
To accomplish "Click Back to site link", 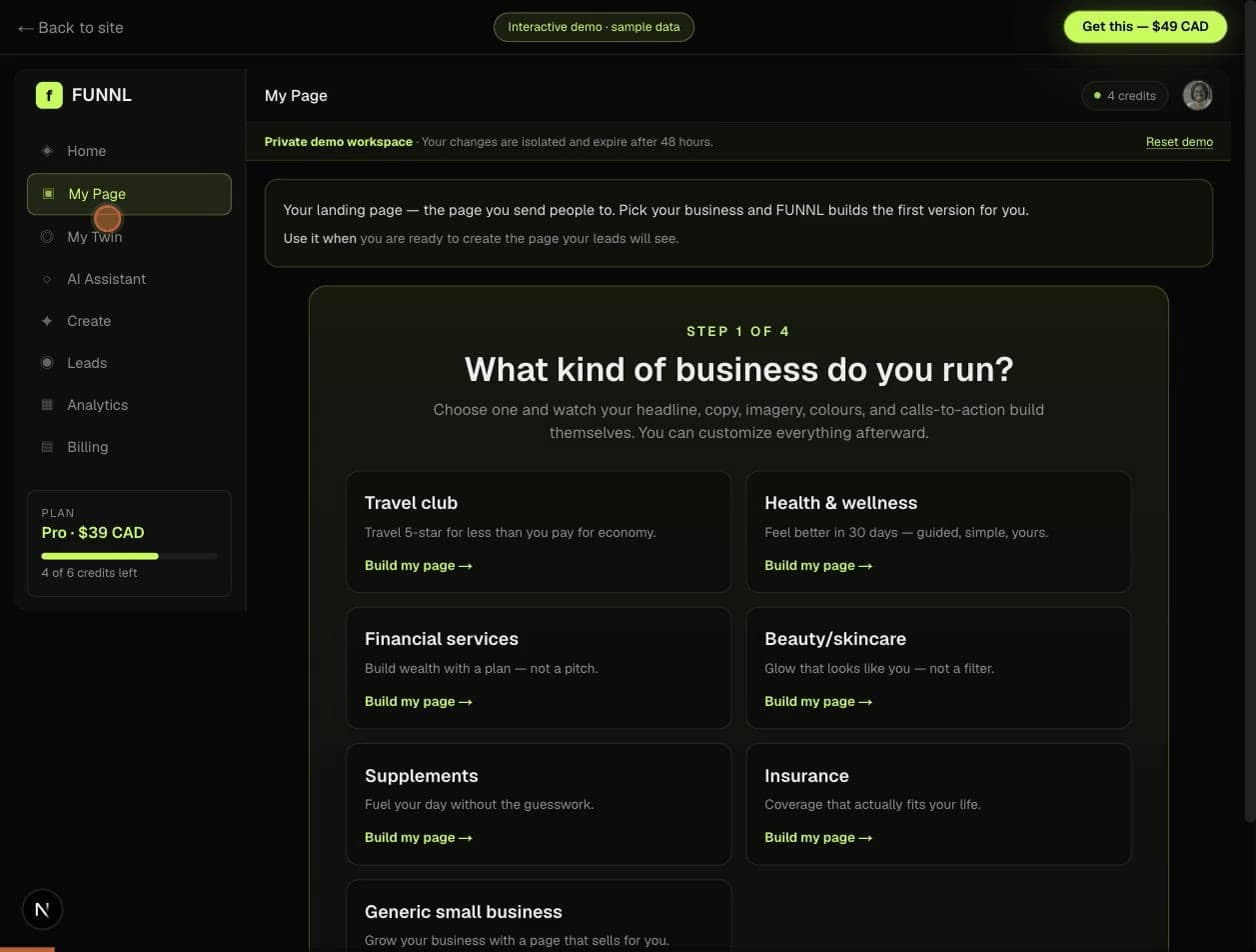I will [70, 27].
